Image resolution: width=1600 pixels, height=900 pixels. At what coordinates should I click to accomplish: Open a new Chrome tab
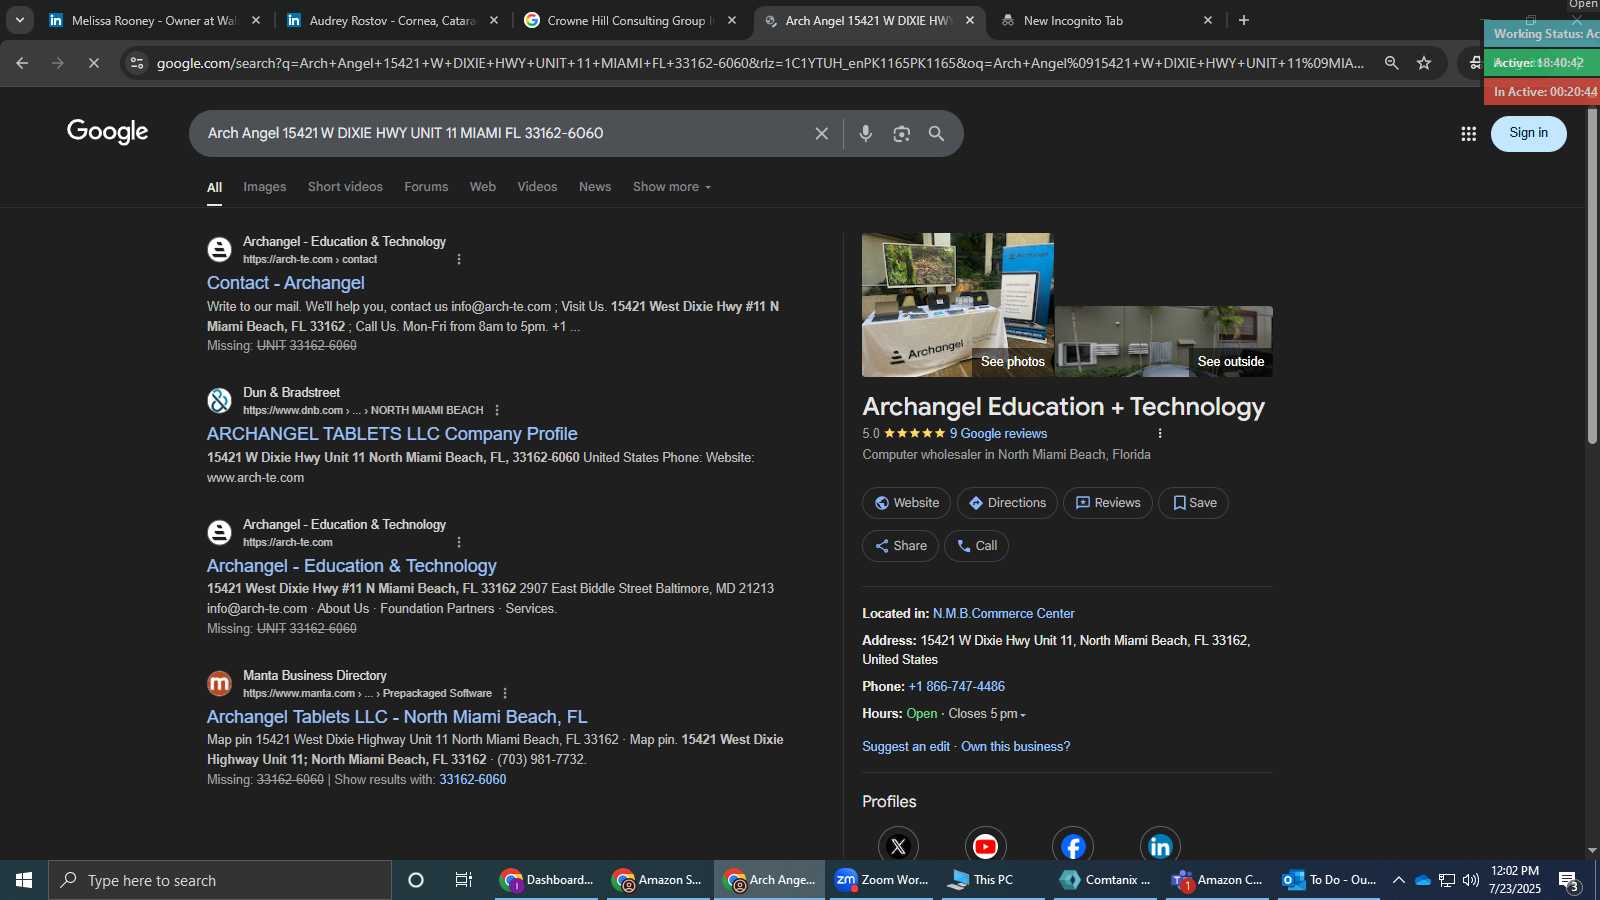[x=1244, y=20]
